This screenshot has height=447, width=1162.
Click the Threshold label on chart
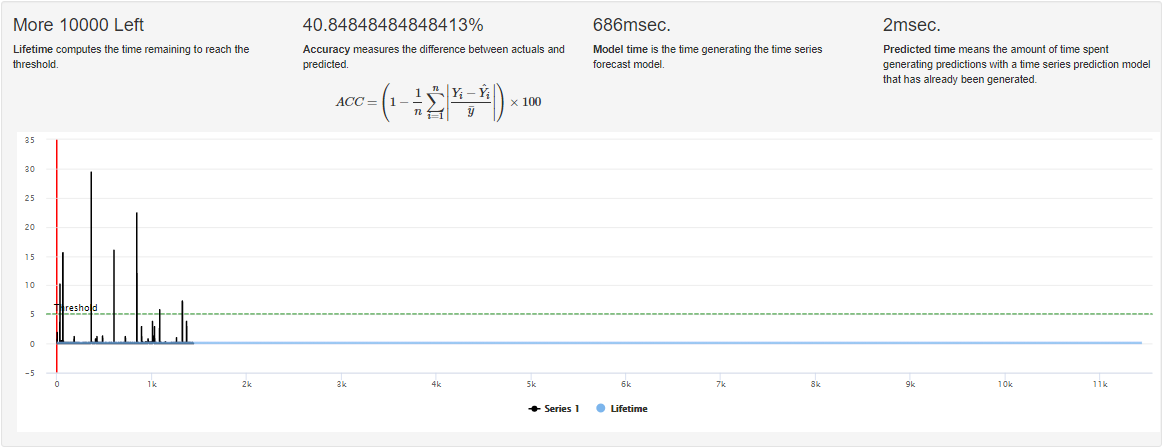pos(76,308)
